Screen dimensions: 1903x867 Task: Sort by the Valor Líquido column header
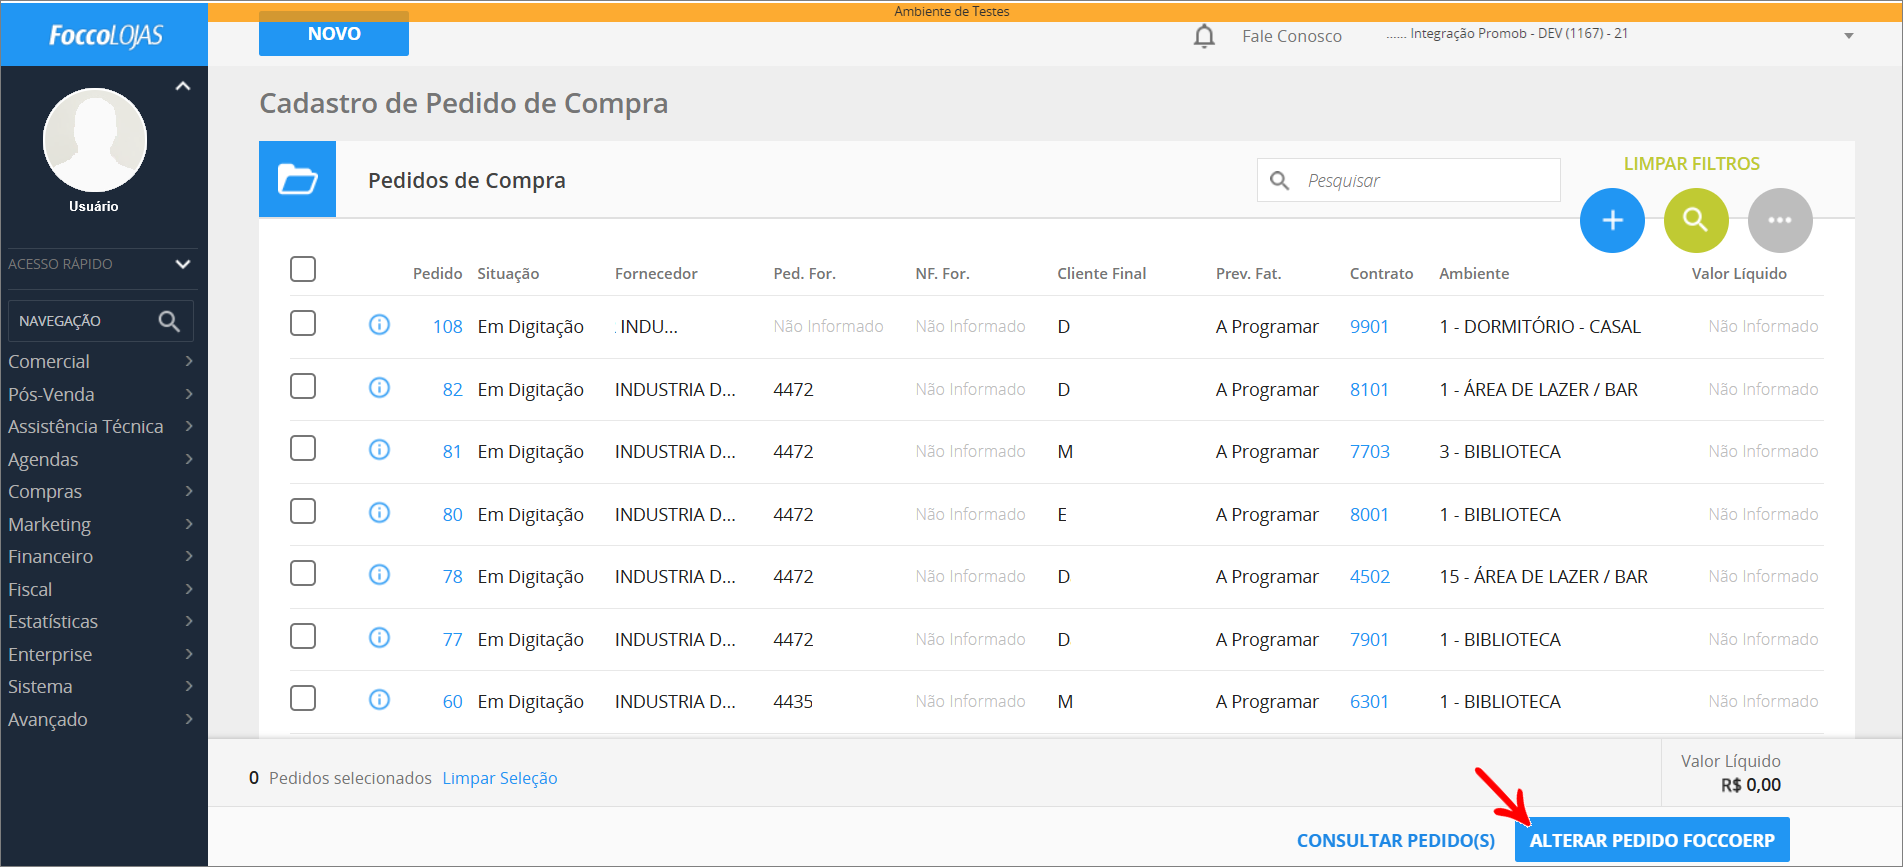point(1739,273)
